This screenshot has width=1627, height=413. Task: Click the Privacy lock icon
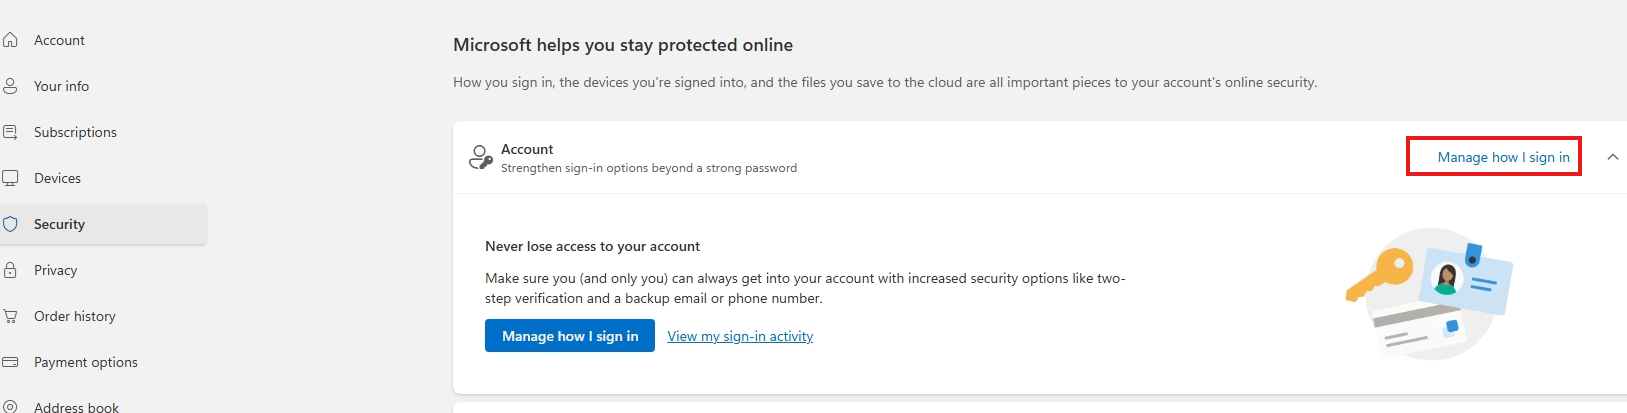tap(10, 270)
